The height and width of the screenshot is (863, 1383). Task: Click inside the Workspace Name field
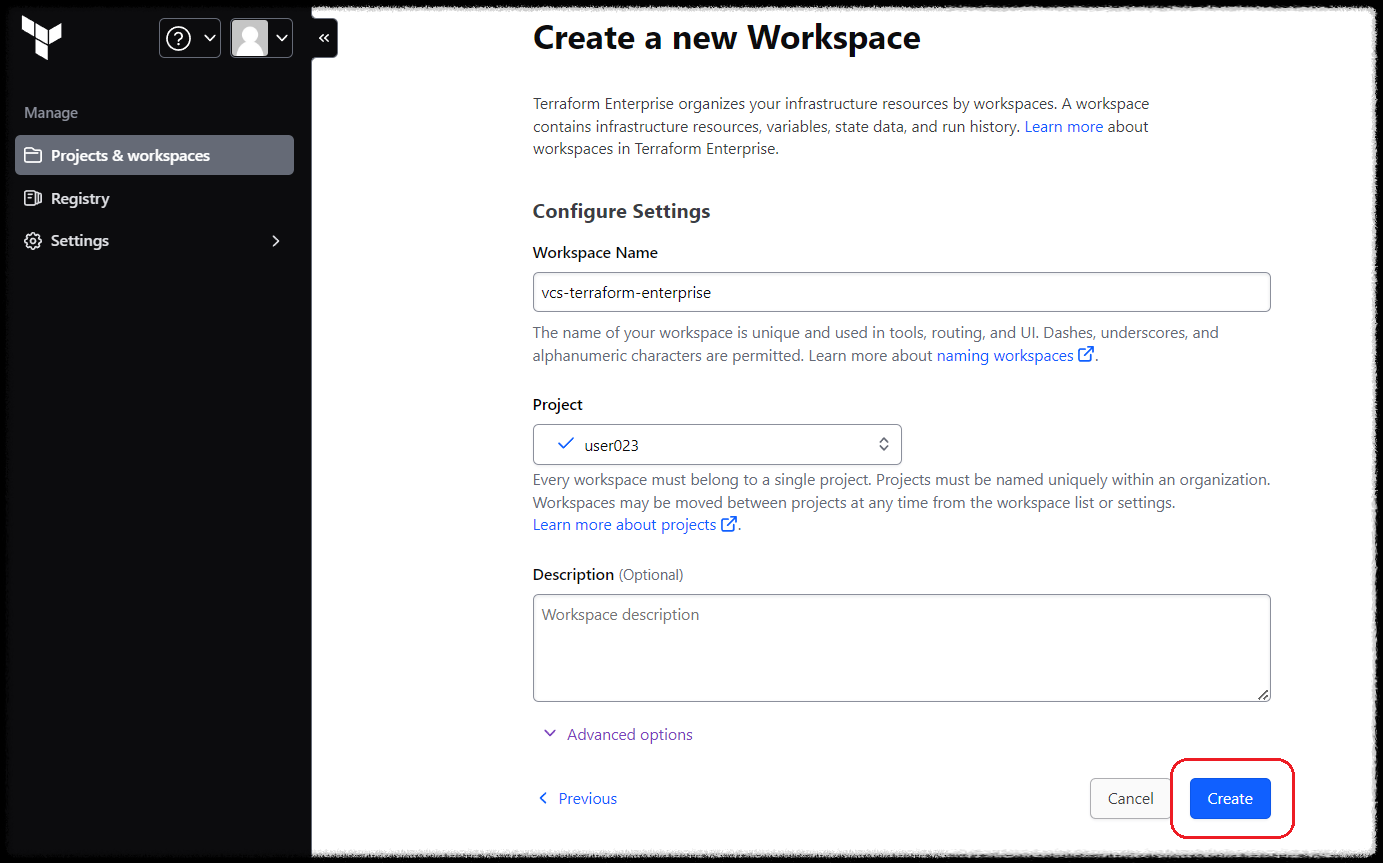click(901, 292)
